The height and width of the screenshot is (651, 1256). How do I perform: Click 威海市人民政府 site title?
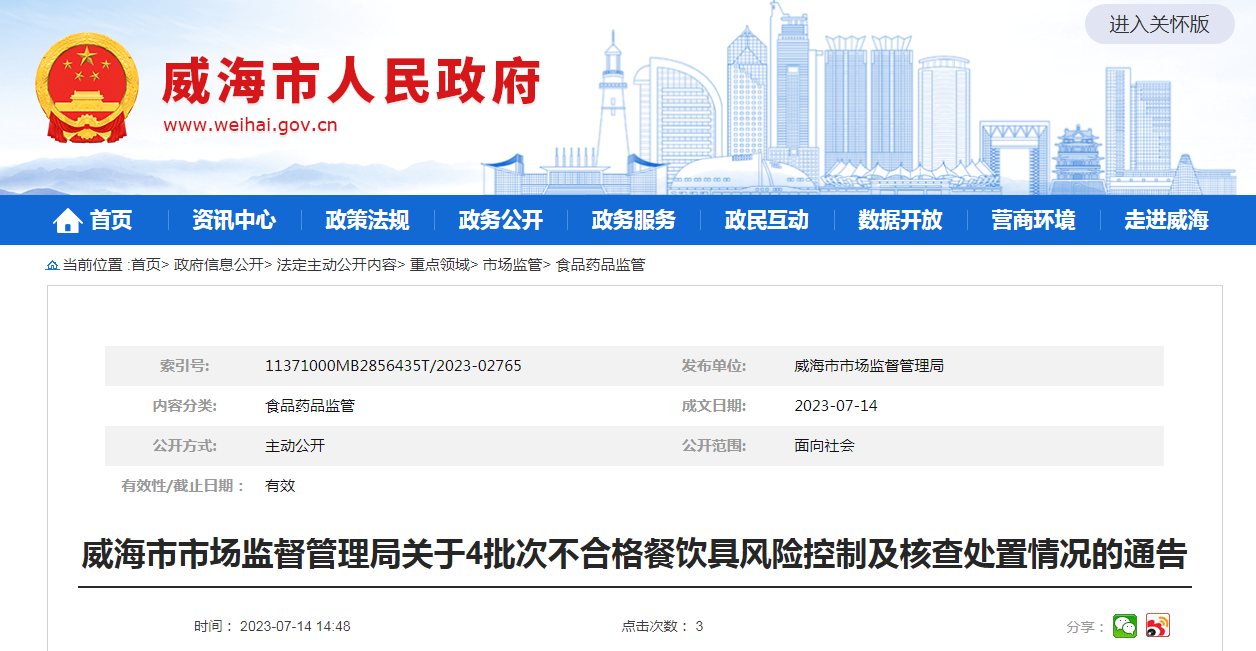pyautogui.click(x=351, y=81)
